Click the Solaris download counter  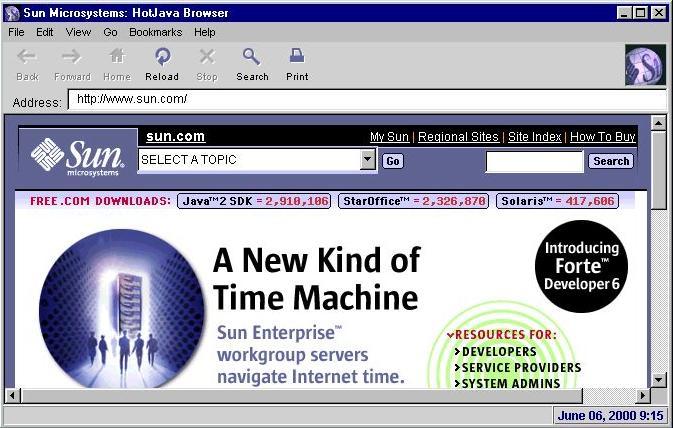coord(558,201)
